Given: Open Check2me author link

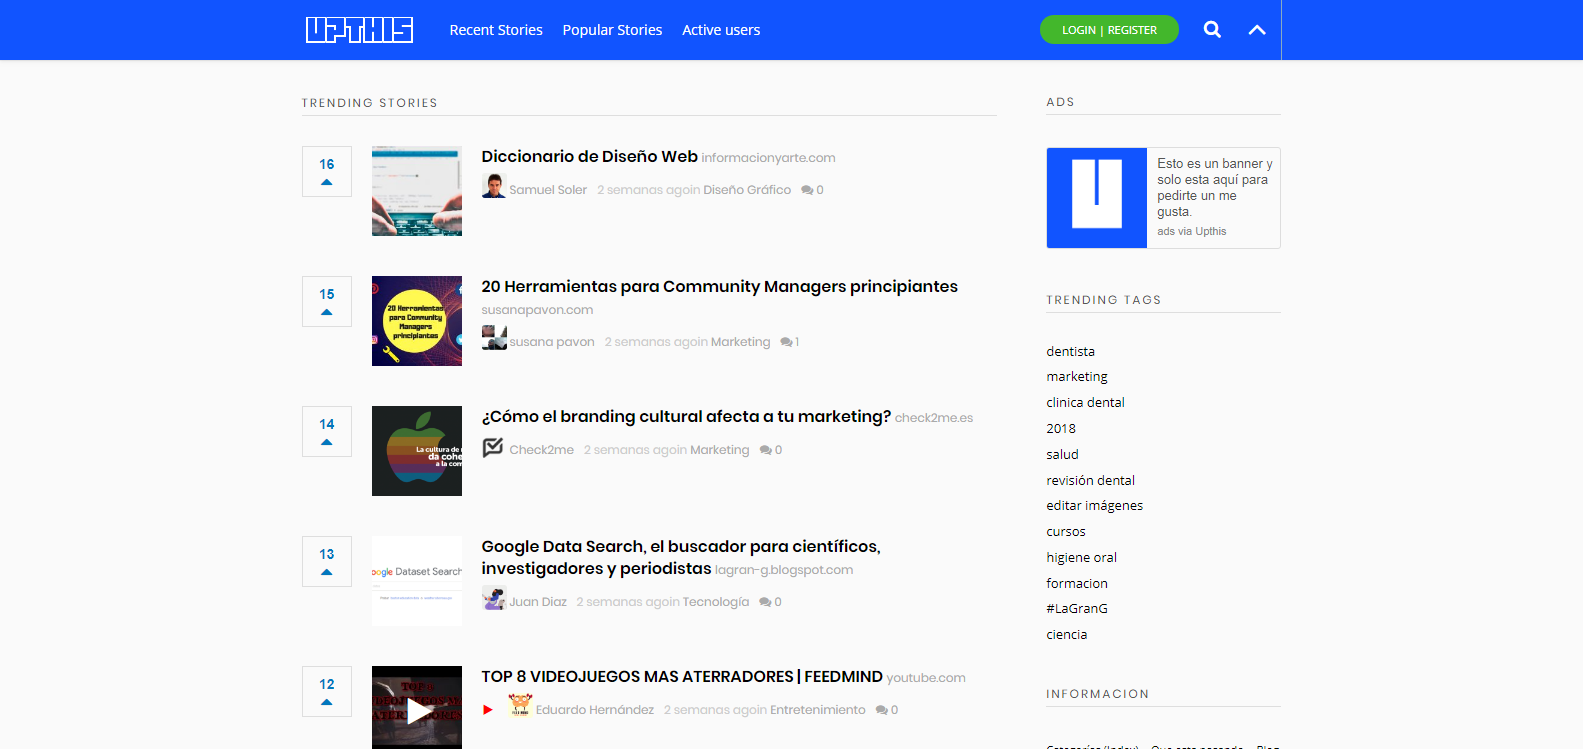Looking at the screenshot, I should click(x=541, y=450).
